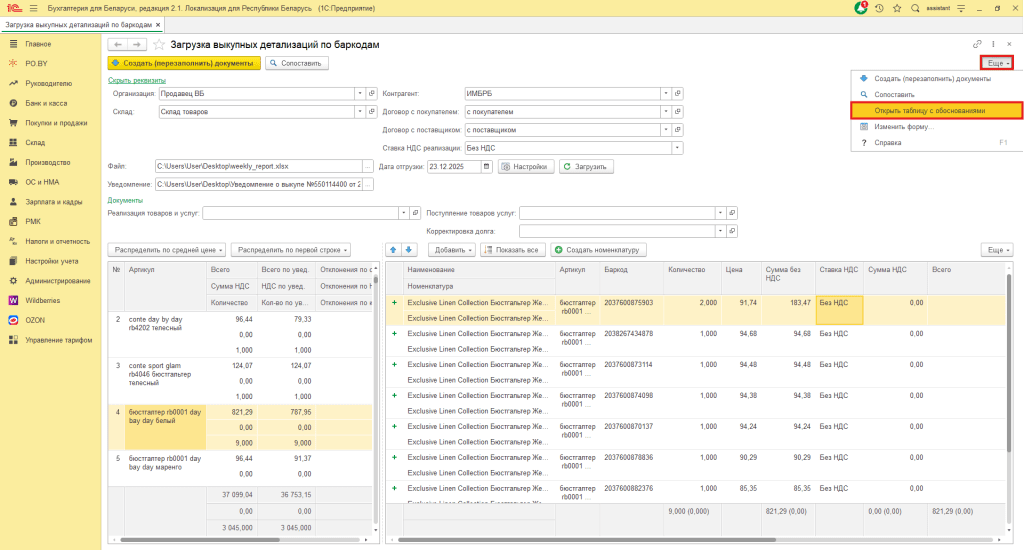
Task: Move the row down with blue arrow
Action: (x=409, y=249)
